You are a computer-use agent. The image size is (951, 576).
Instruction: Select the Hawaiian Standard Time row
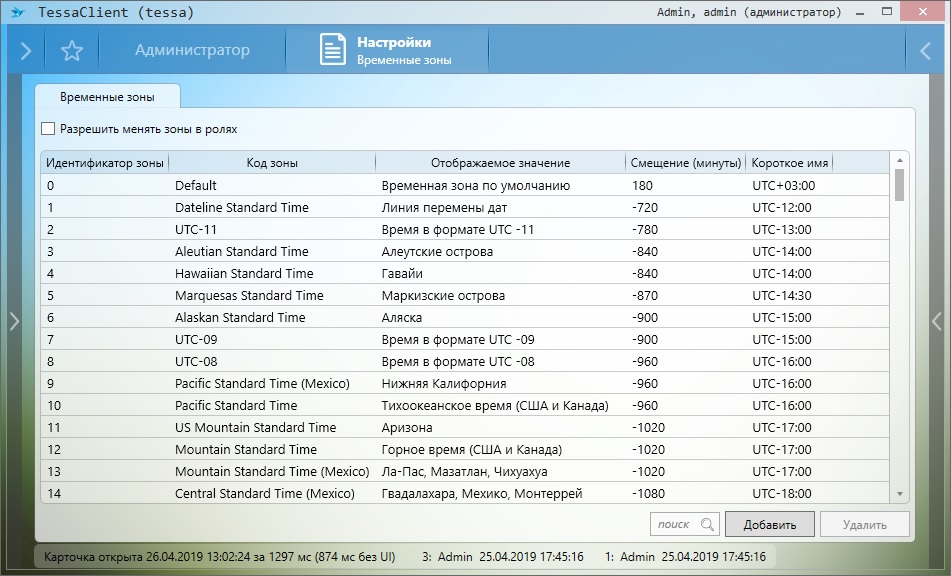pyautogui.click(x=244, y=273)
